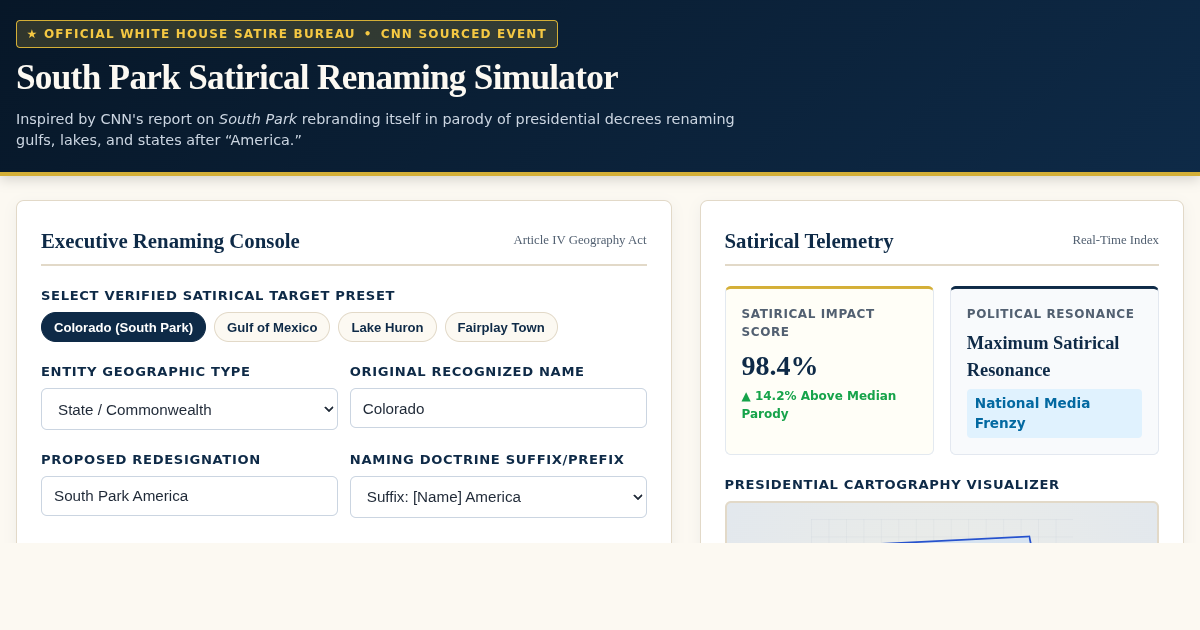Select the Colorado (South Park) preset
This screenshot has height=630, width=1200.
click(x=123, y=327)
